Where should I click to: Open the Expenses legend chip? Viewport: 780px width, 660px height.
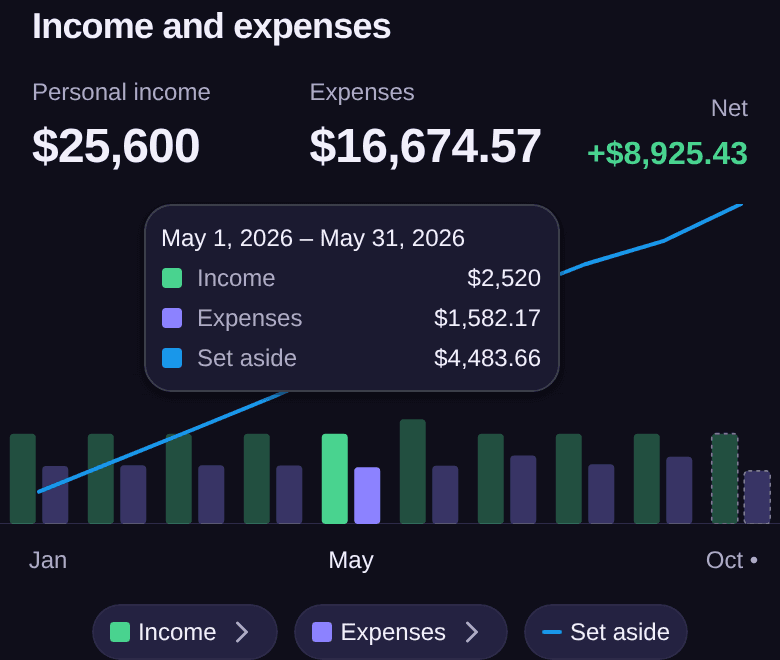pyautogui.click(x=400, y=632)
